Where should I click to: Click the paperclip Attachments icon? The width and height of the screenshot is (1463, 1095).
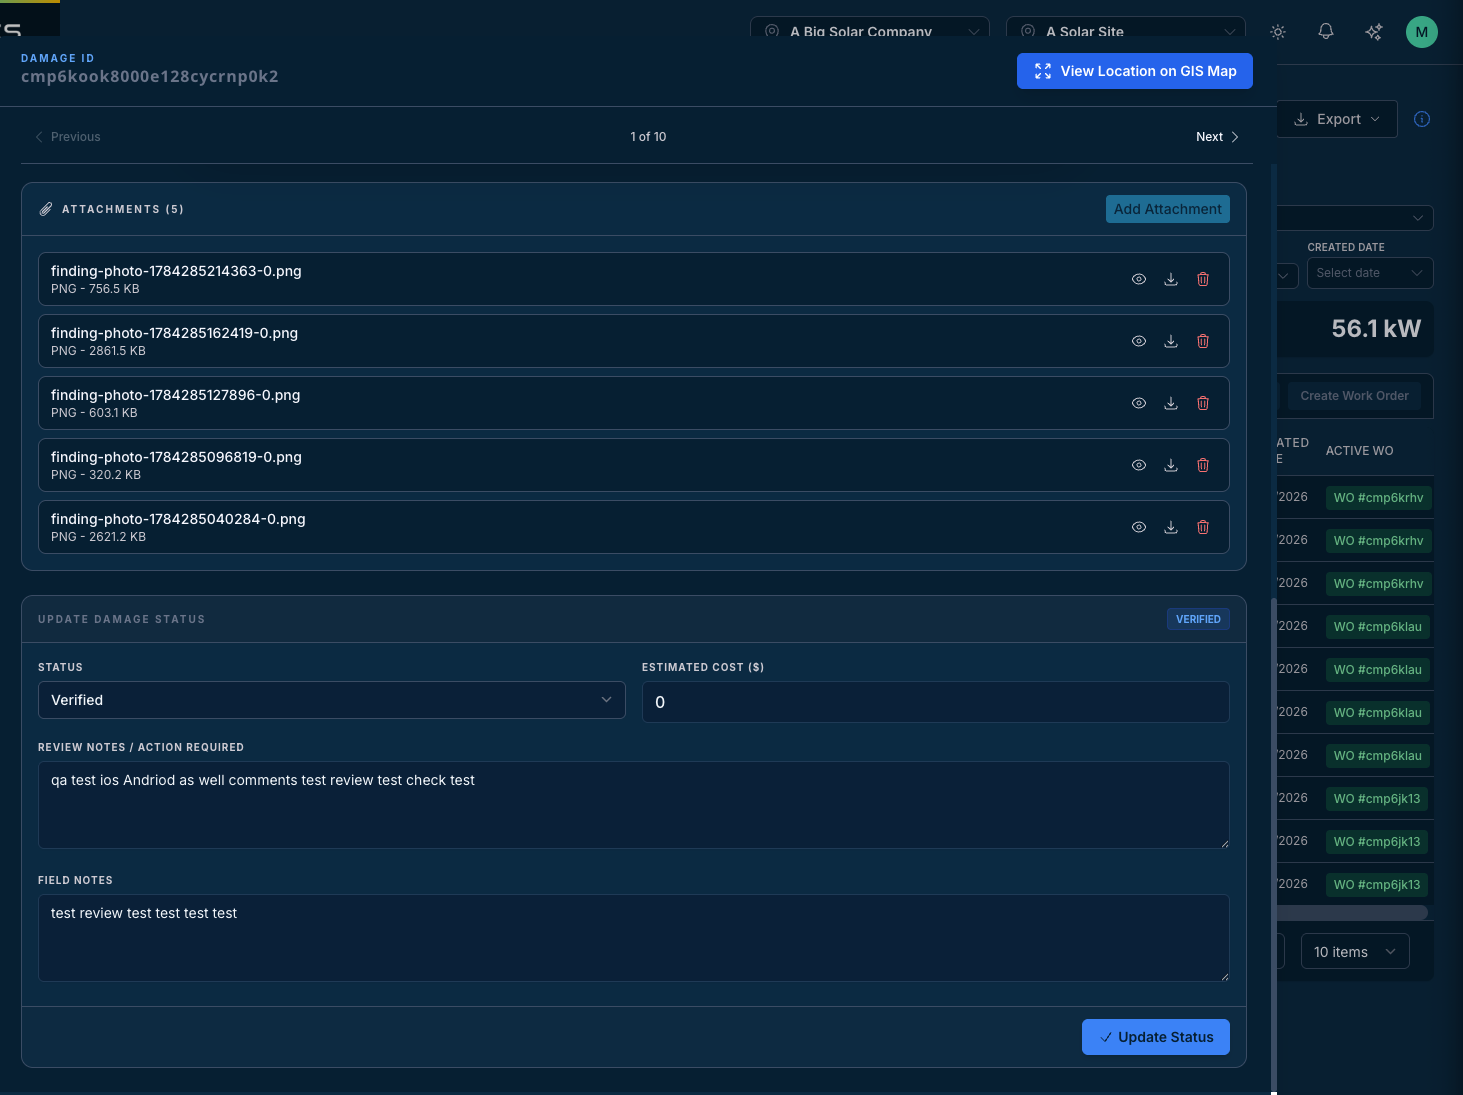click(x=46, y=209)
